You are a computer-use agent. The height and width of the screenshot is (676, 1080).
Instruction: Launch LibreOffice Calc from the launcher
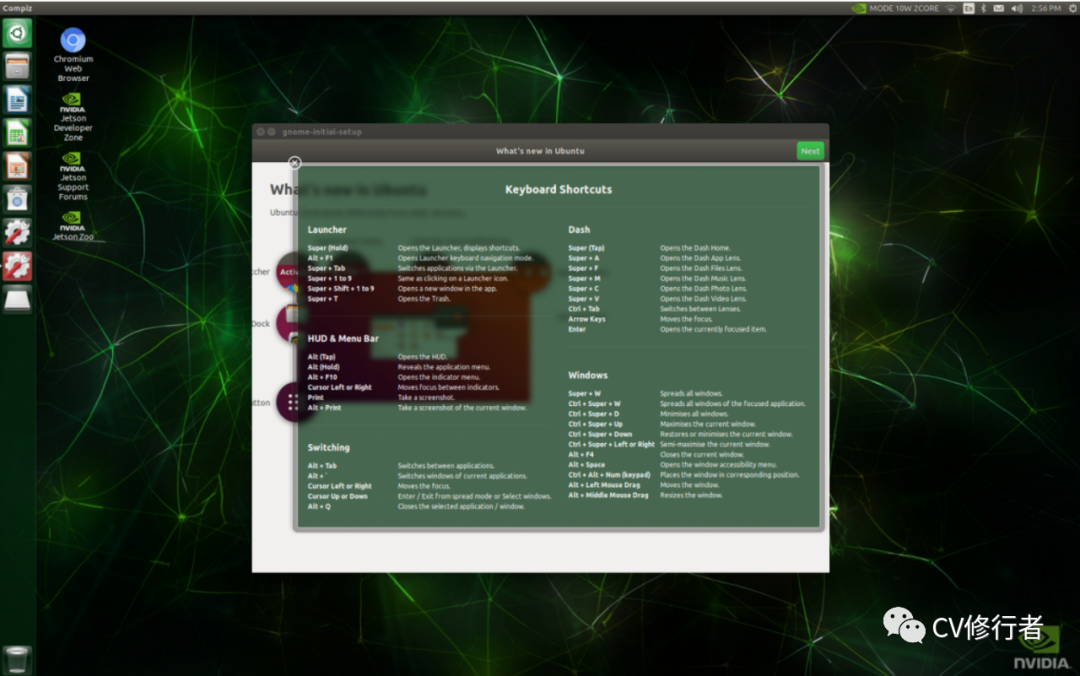tap(17, 133)
